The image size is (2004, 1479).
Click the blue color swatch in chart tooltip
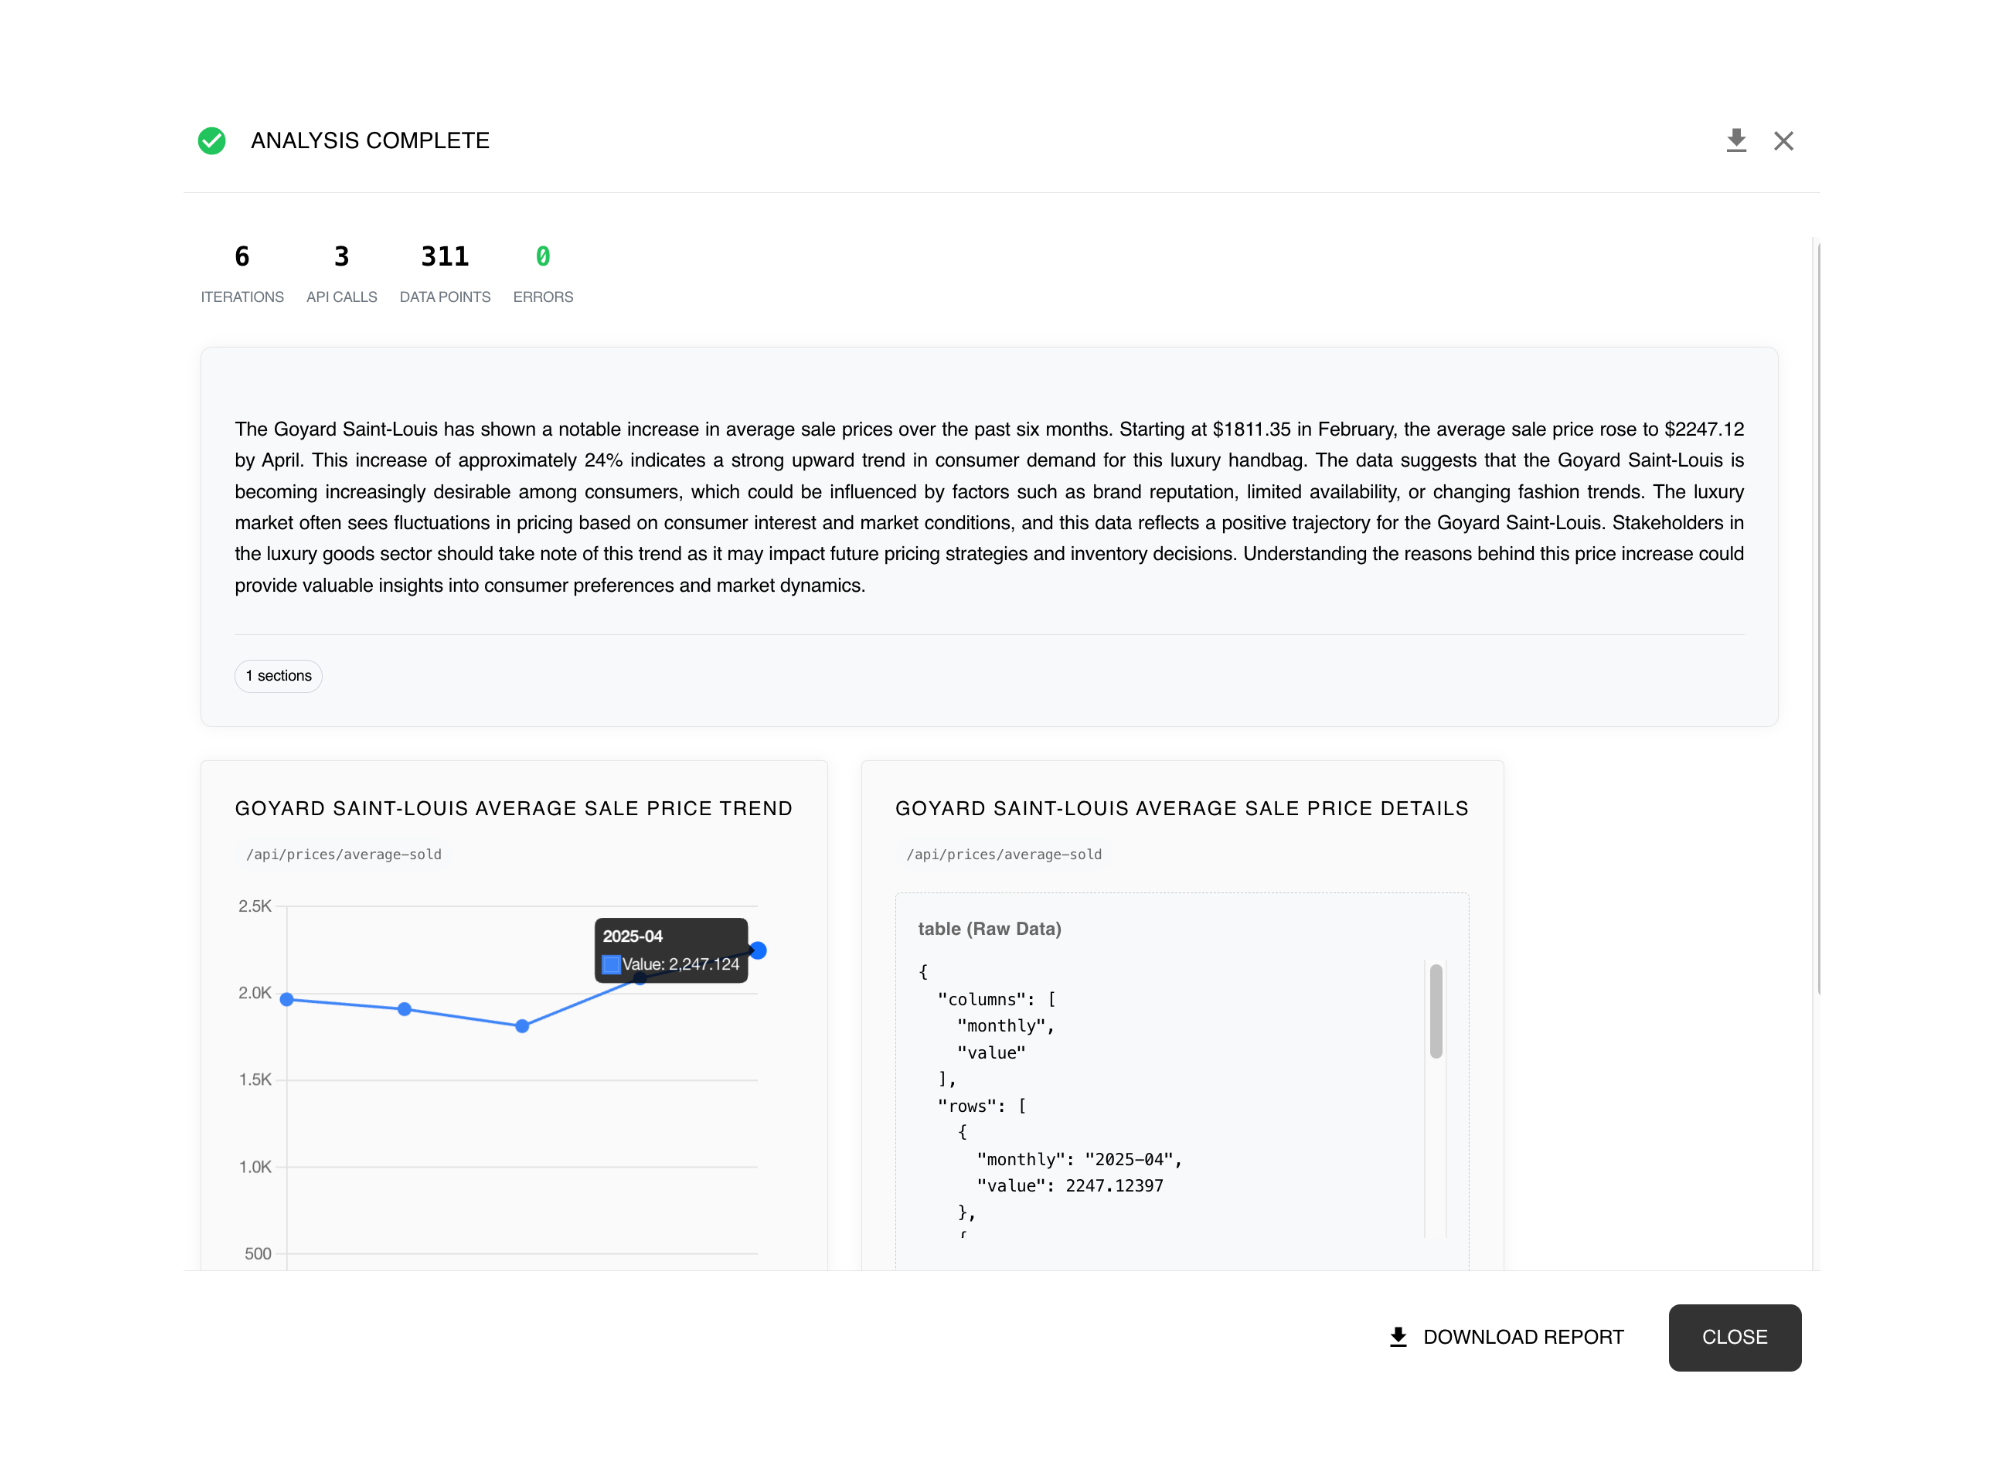(x=611, y=965)
